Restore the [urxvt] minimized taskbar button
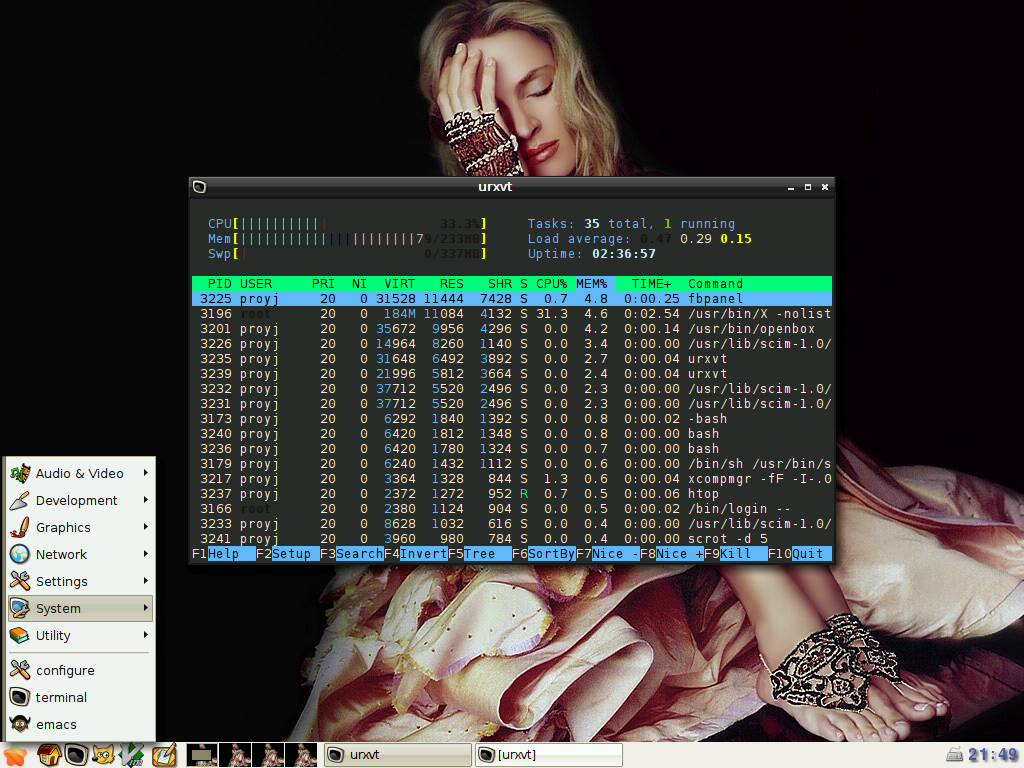 pyautogui.click(x=549, y=755)
